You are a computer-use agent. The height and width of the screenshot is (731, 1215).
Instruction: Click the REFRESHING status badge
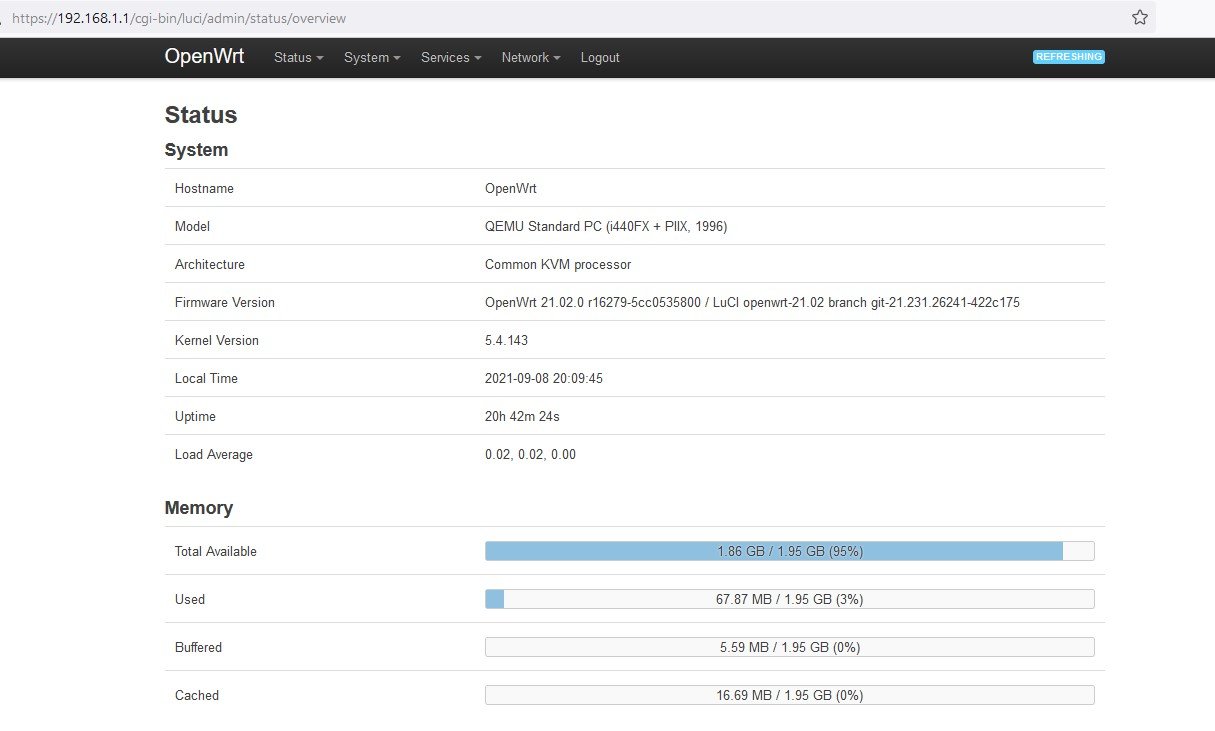(1068, 57)
